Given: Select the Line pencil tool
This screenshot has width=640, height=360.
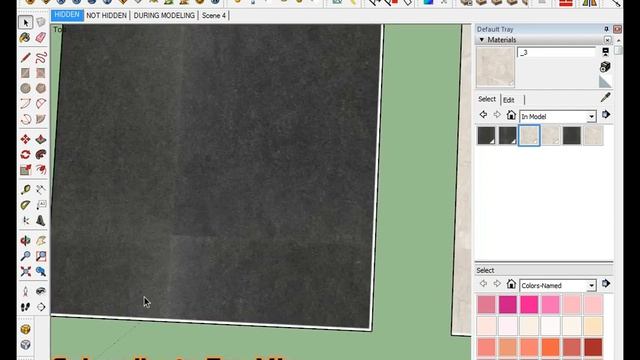Looking at the screenshot, I should point(26,58).
